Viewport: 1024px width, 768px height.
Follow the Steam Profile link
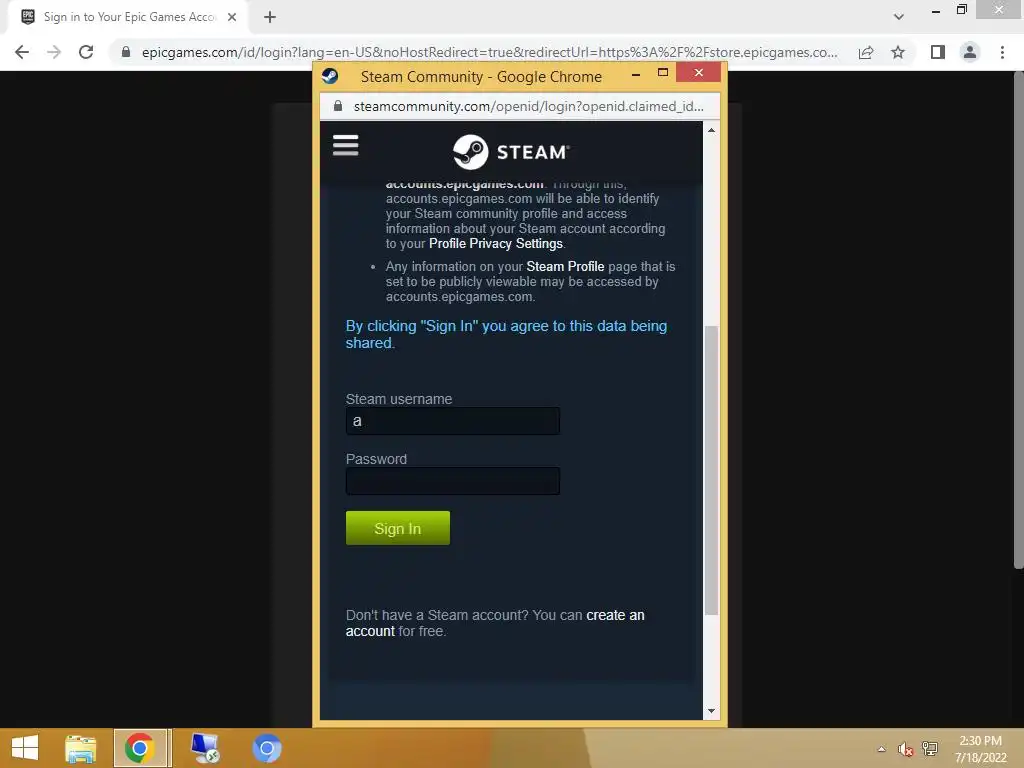pyautogui.click(x=565, y=266)
